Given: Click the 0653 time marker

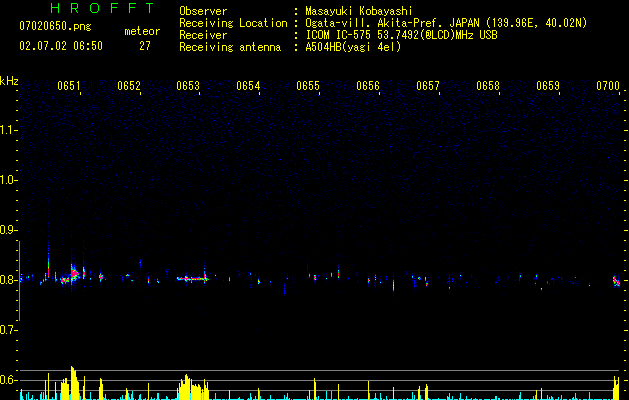Looking at the screenshot, I should [188, 86].
